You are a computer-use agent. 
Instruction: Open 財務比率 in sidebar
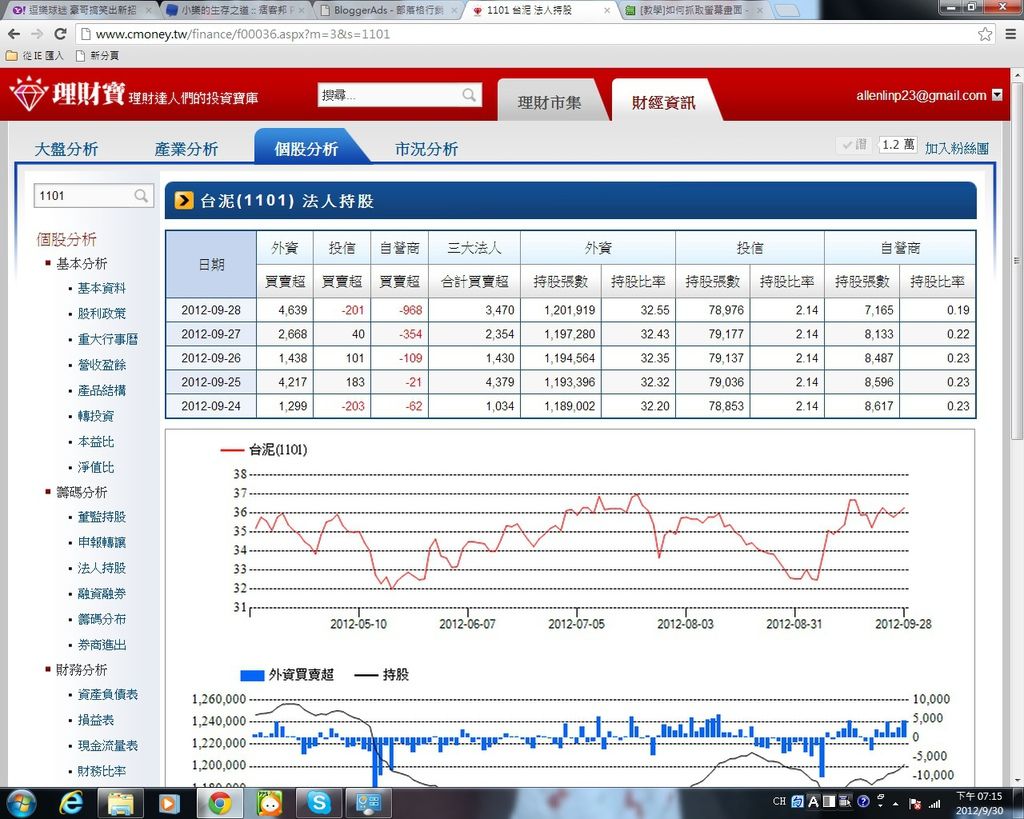[x=101, y=771]
